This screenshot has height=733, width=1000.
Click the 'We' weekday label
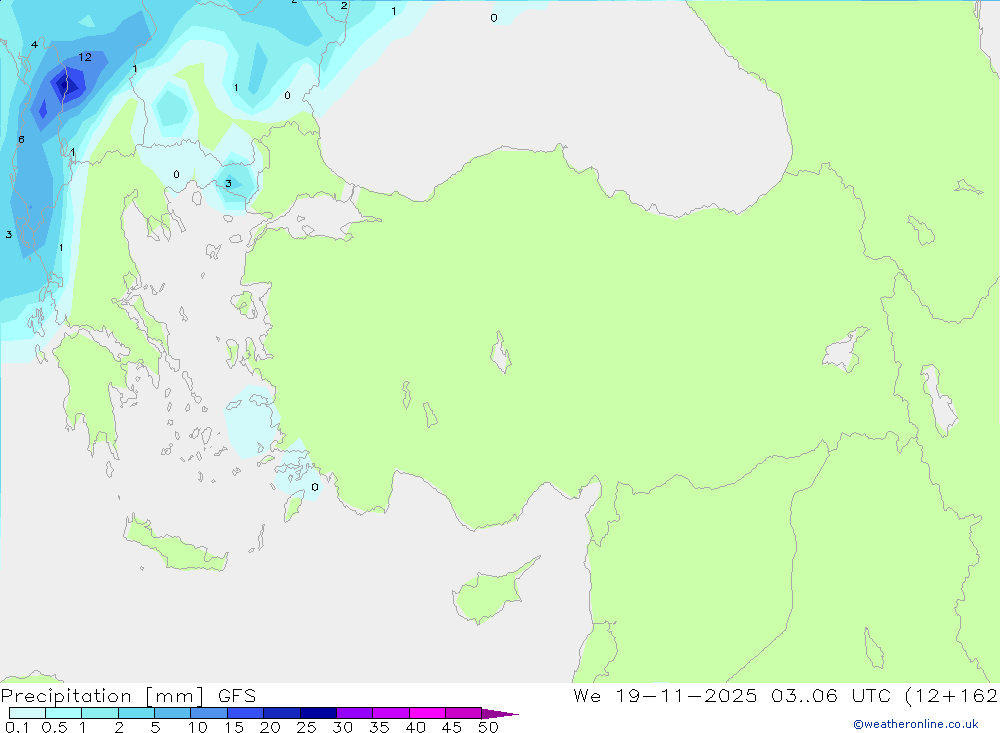(587, 695)
